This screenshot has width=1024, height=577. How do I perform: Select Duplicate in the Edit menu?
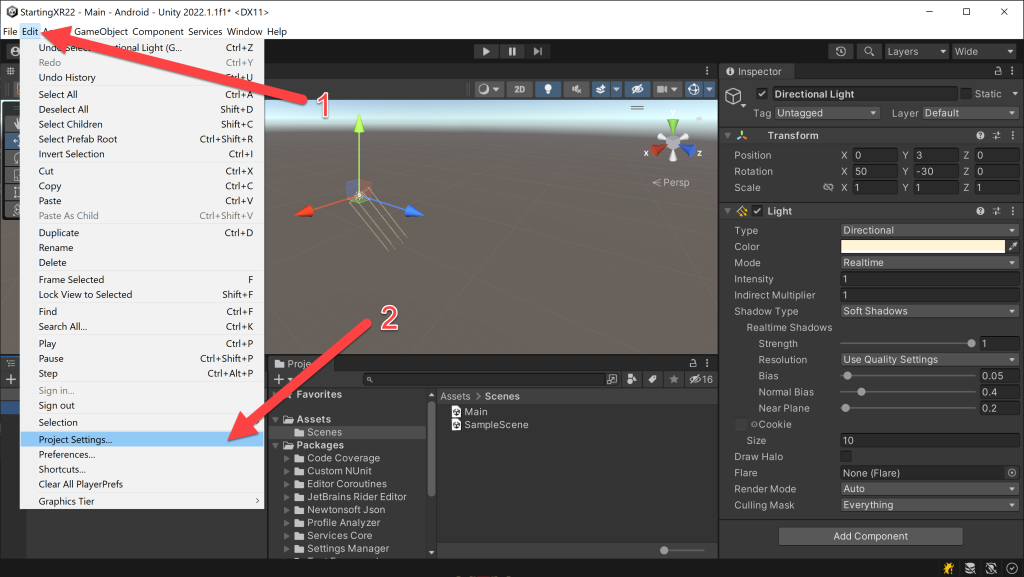[142, 232]
